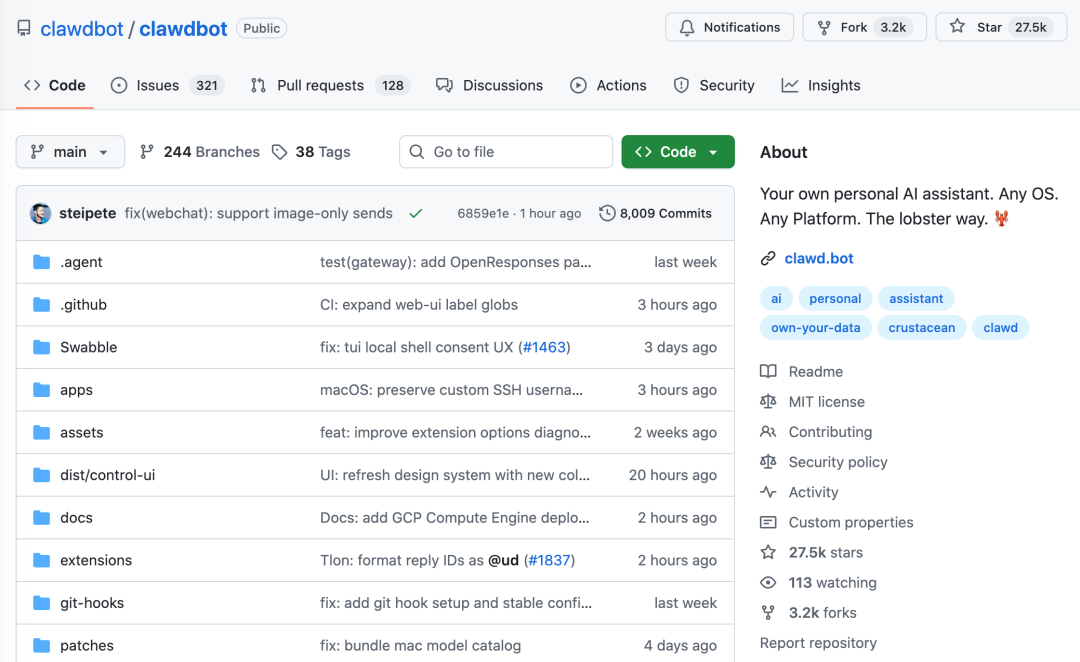Visit the clawd.bot website link

coord(818,257)
